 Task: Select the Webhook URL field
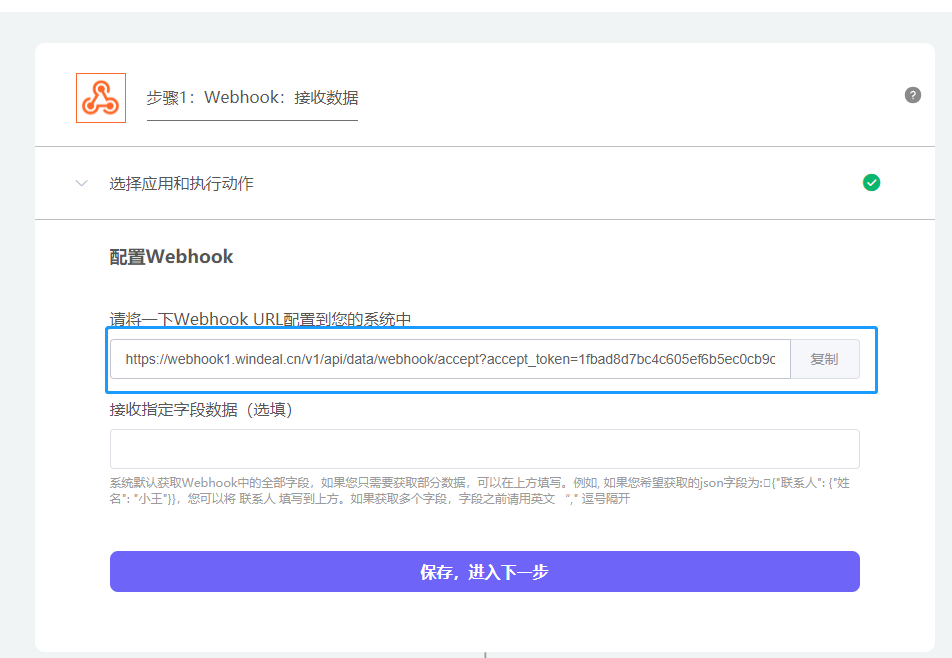coord(450,359)
